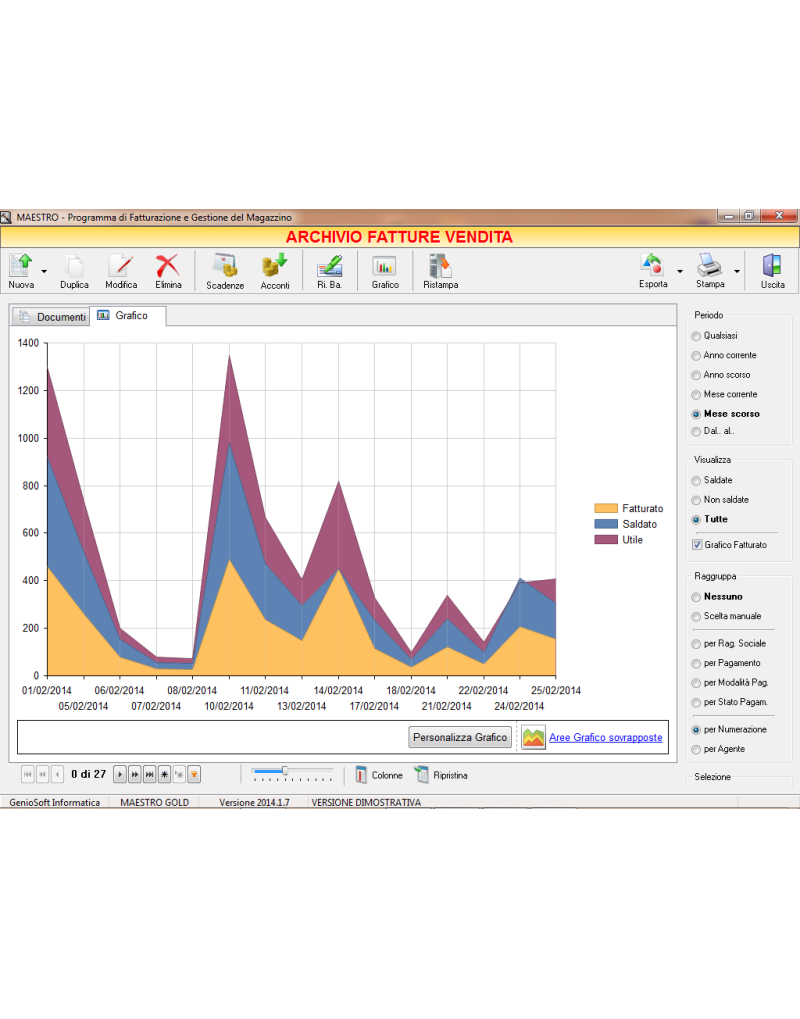The height and width of the screenshot is (1019, 800).
Task: Adjust the zoom slider thumb
Action: (x=285, y=771)
